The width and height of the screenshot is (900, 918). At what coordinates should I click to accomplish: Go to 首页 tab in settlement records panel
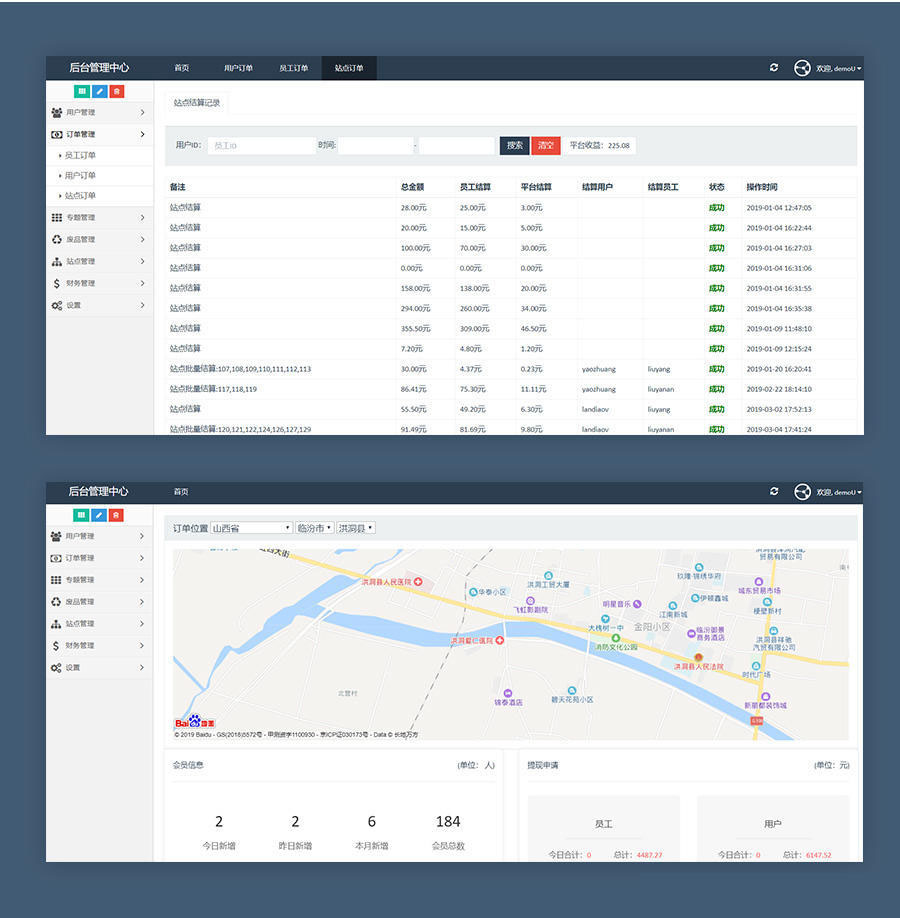coord(182,68)
